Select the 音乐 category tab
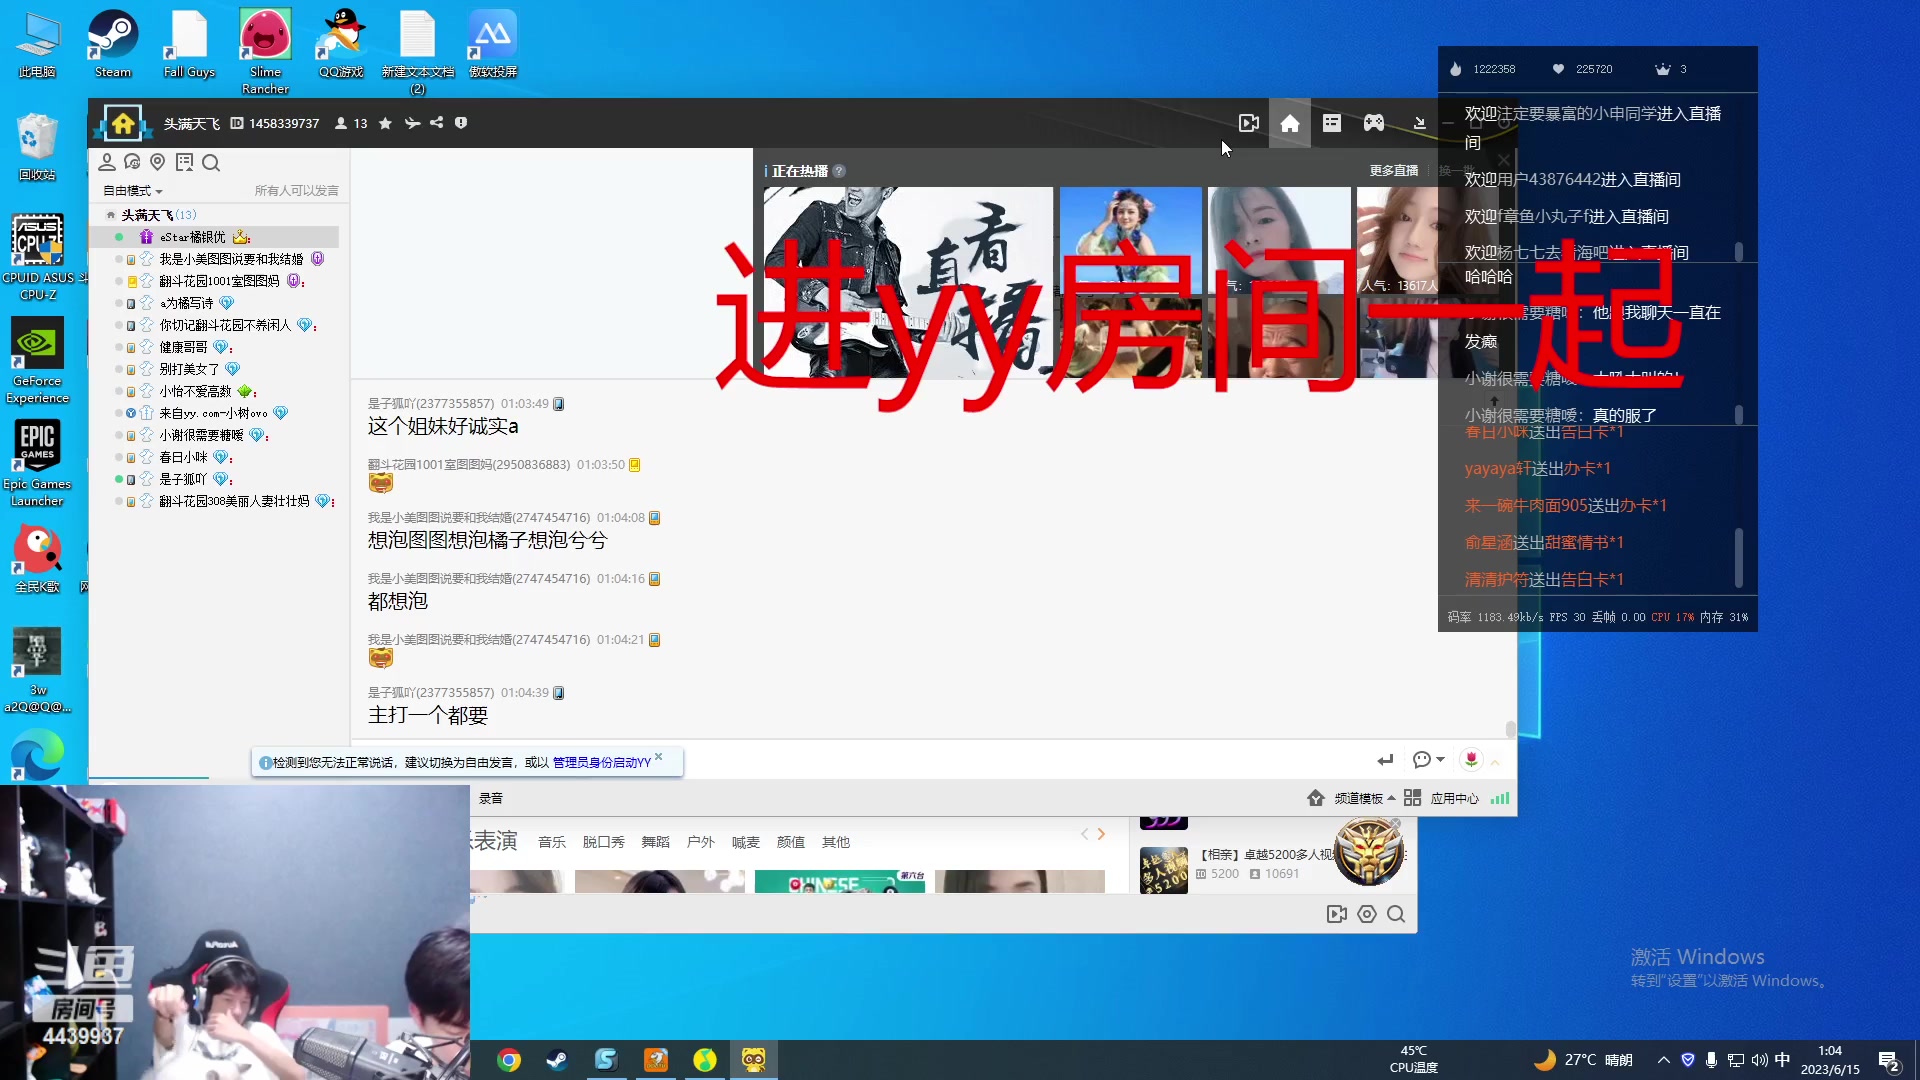 click(x=552, y=842)
